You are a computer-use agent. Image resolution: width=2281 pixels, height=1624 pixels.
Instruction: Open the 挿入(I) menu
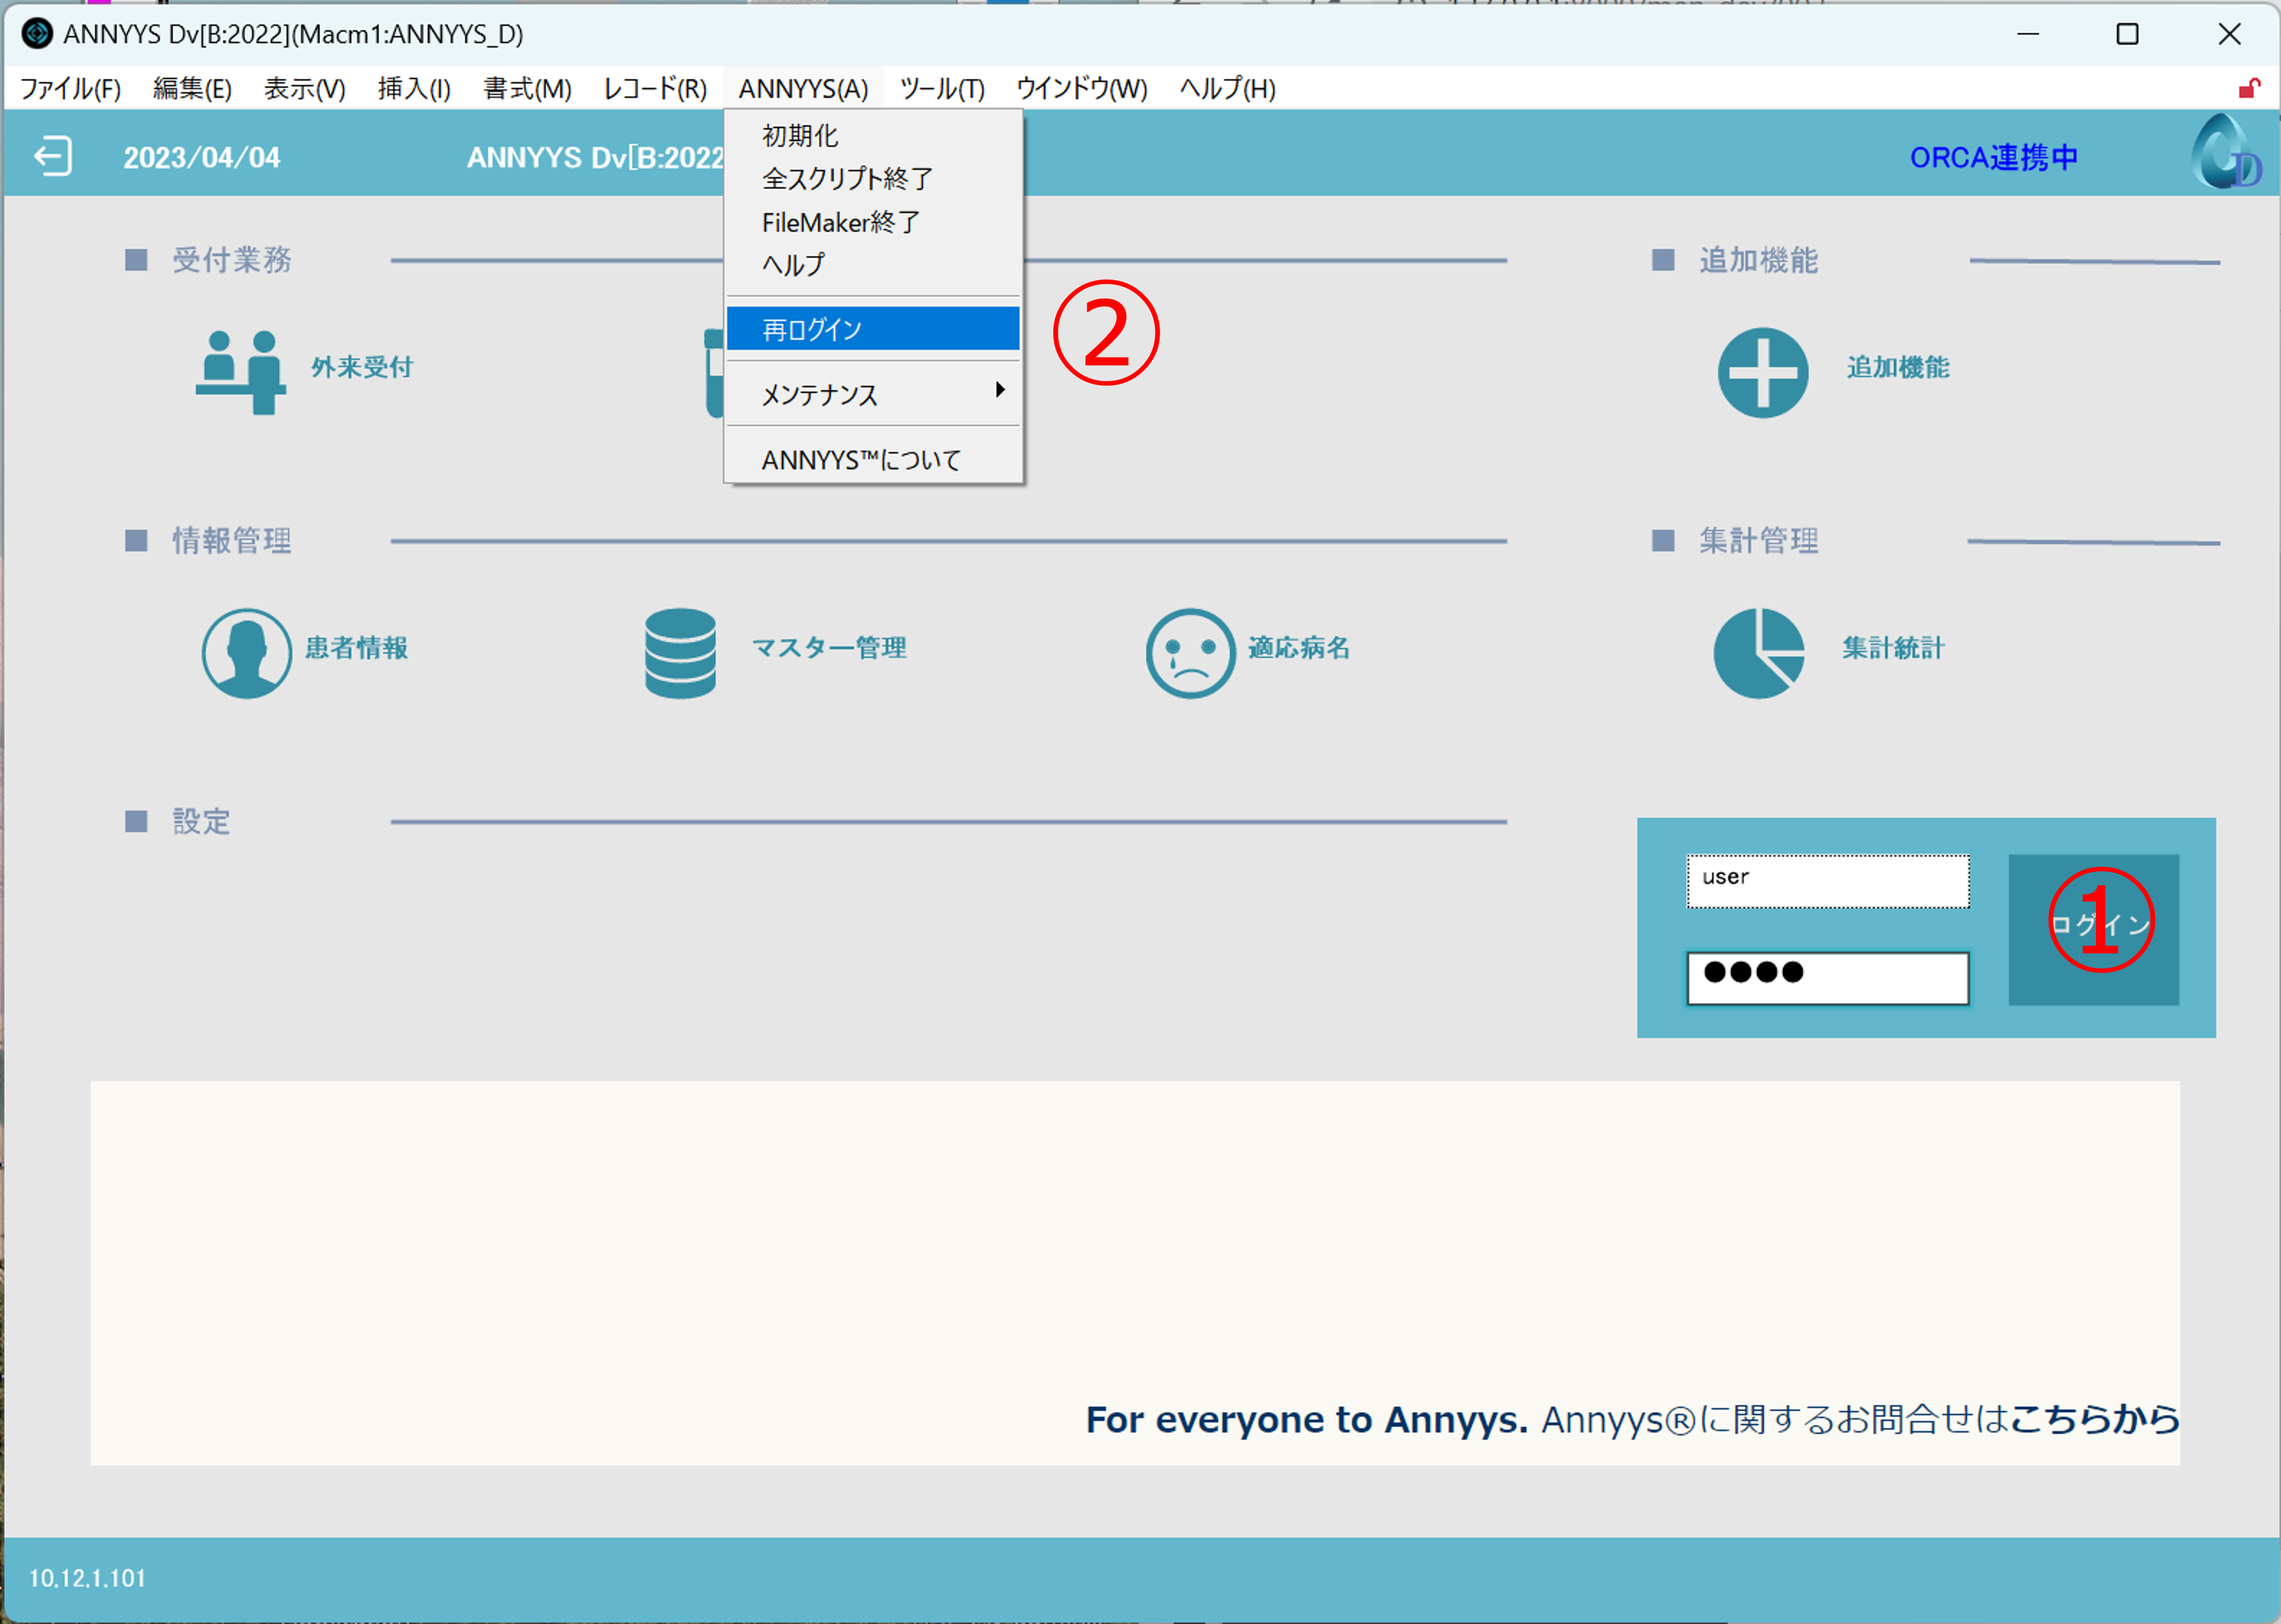[414, 89]
